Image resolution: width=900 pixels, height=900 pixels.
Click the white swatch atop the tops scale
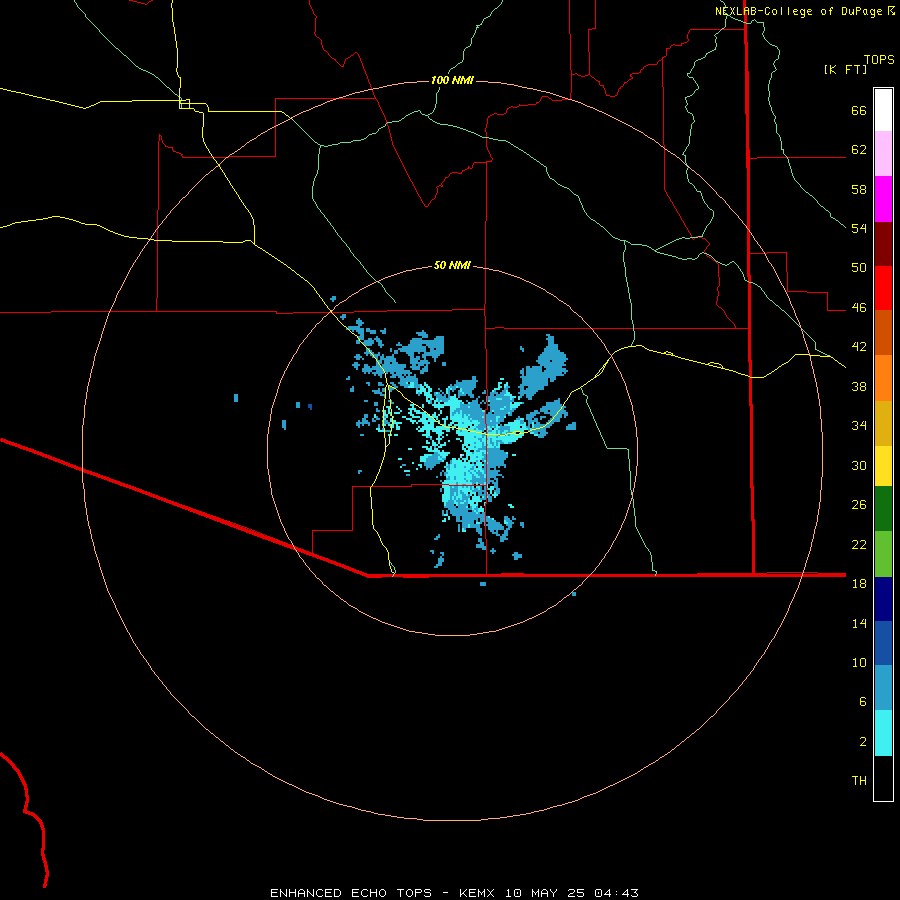coord(883,110)
